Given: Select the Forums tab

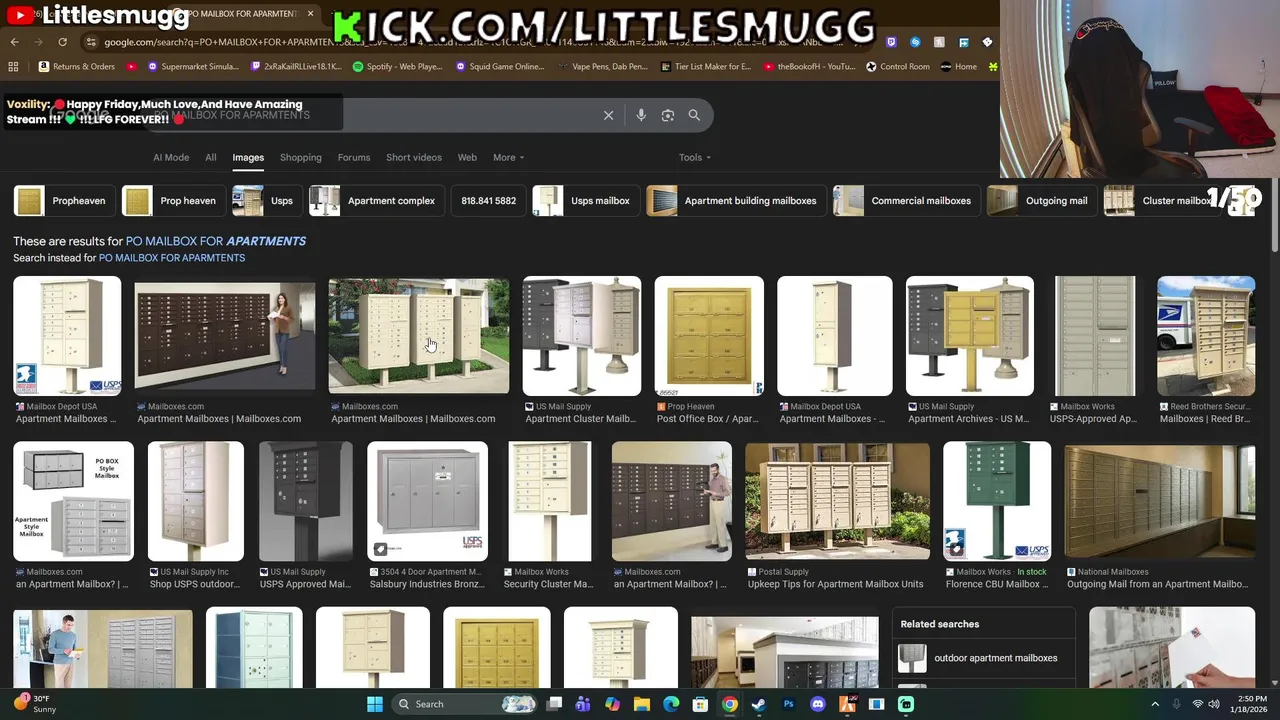Looking at the screenshot, I should pos(354,157).
